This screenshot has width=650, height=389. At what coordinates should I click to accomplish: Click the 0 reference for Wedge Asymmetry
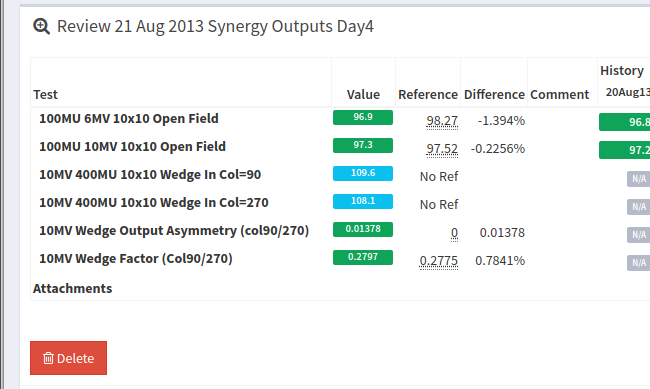coord(454,233)
